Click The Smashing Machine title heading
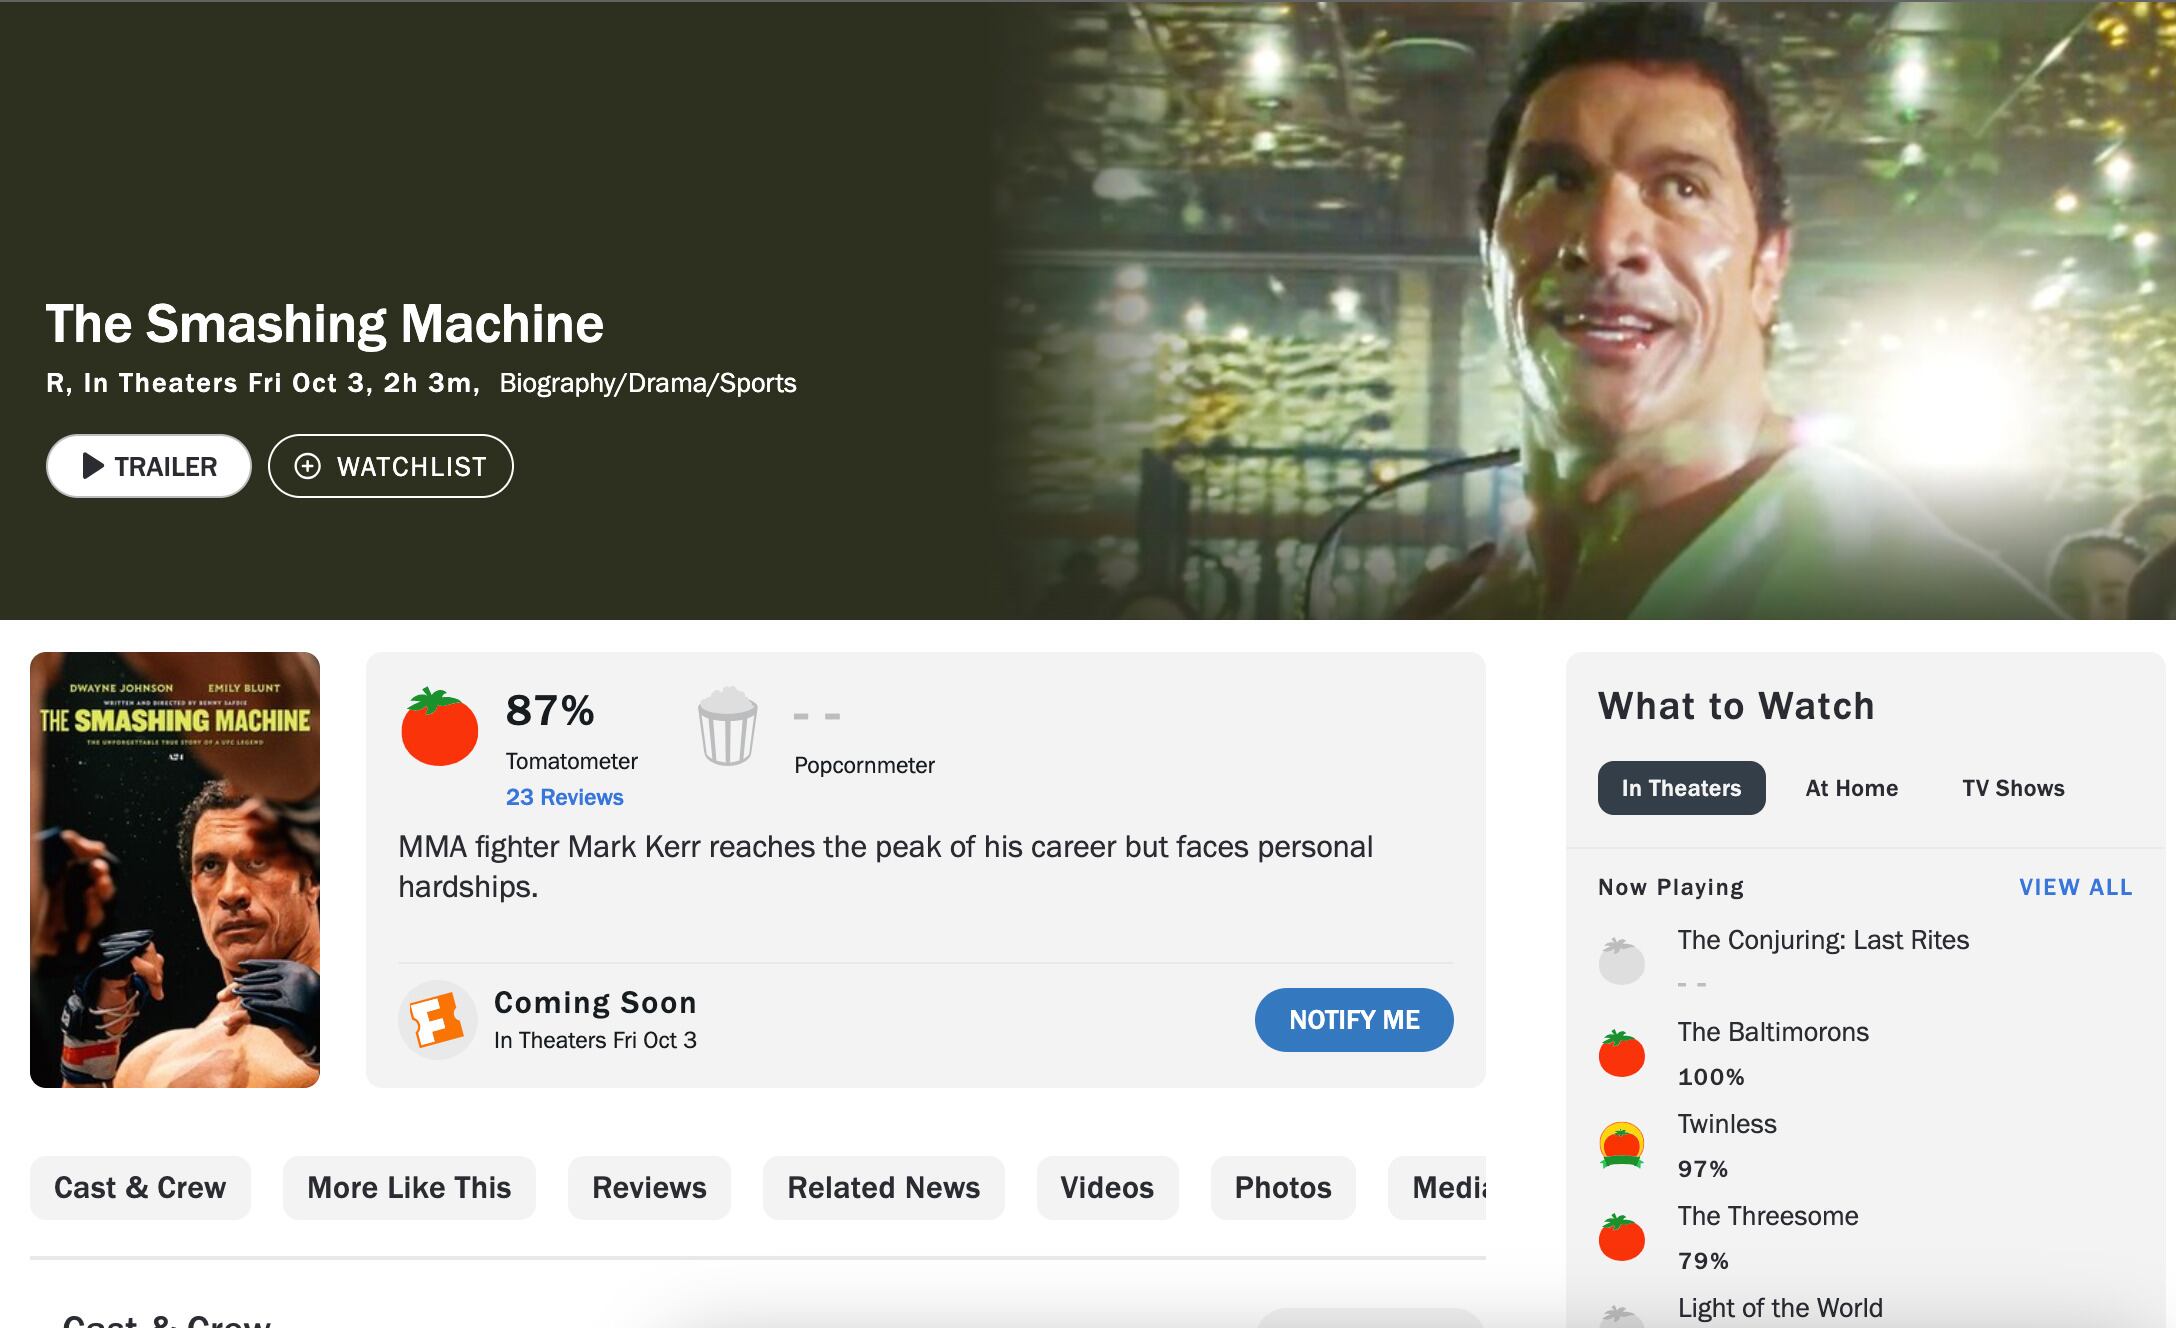 click(325, 323)
